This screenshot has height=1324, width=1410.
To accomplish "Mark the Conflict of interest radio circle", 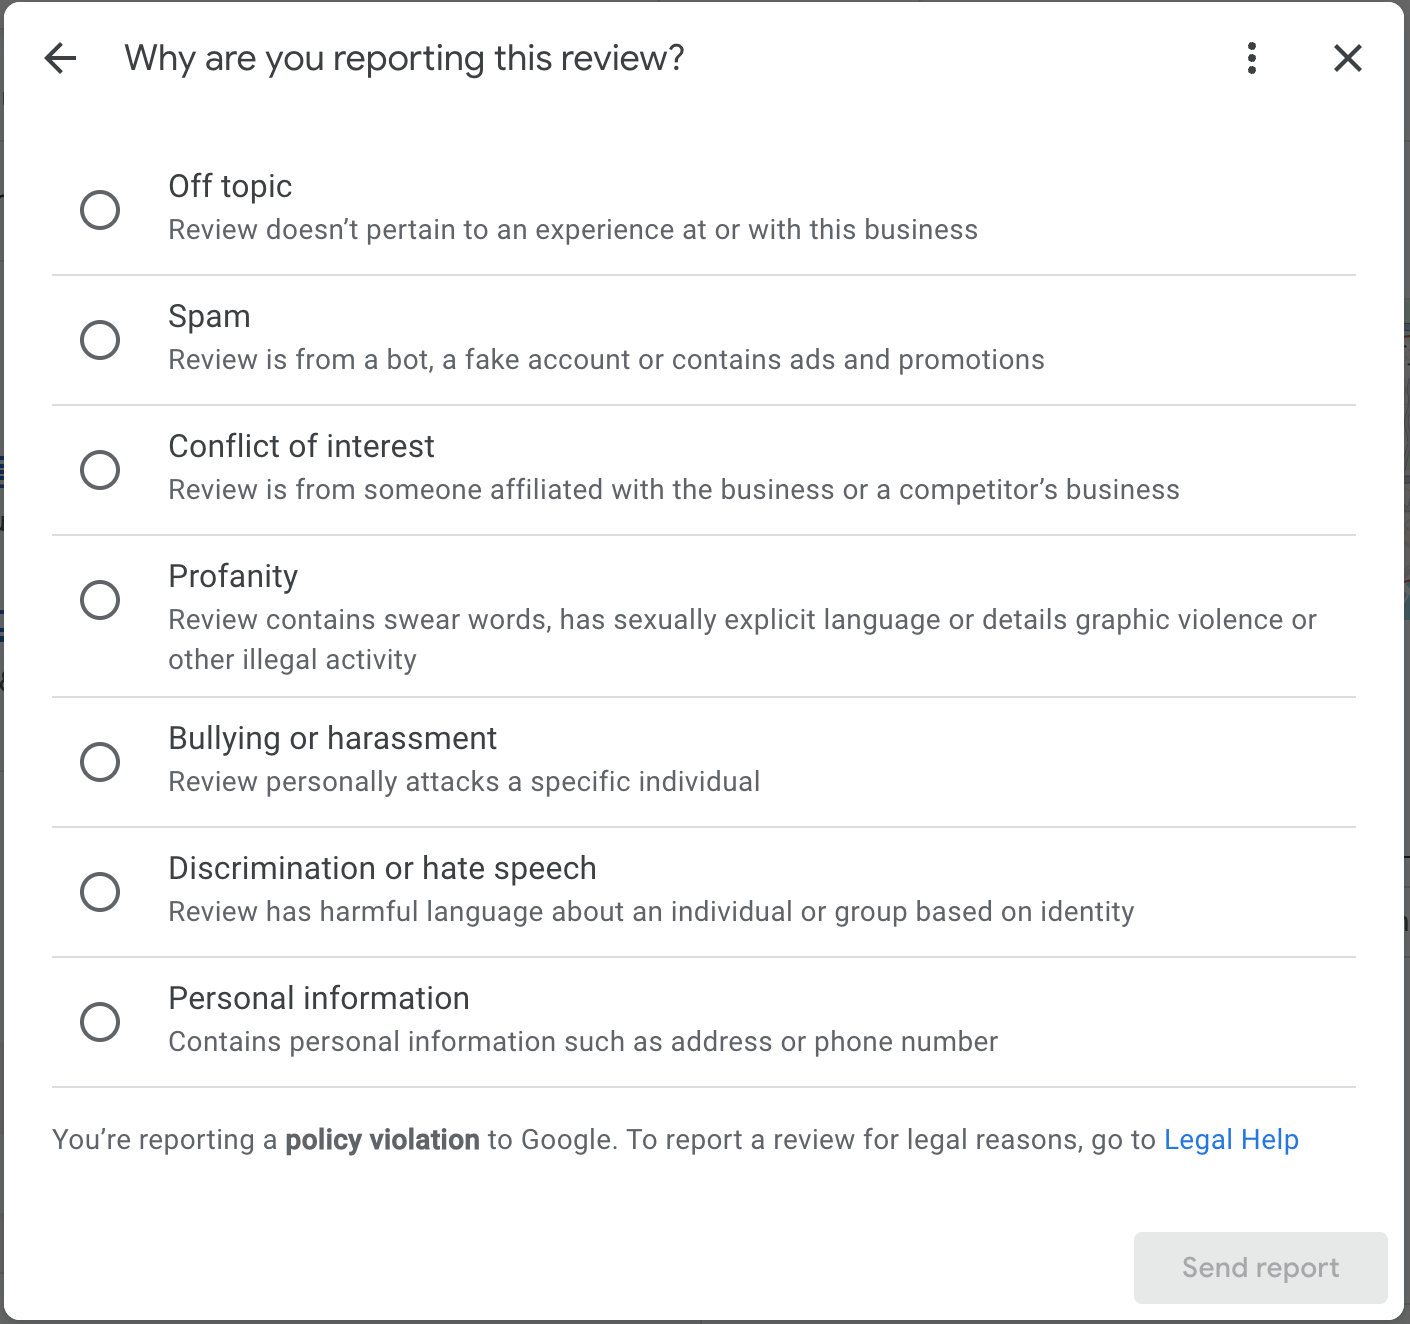I will coord(100,470).
